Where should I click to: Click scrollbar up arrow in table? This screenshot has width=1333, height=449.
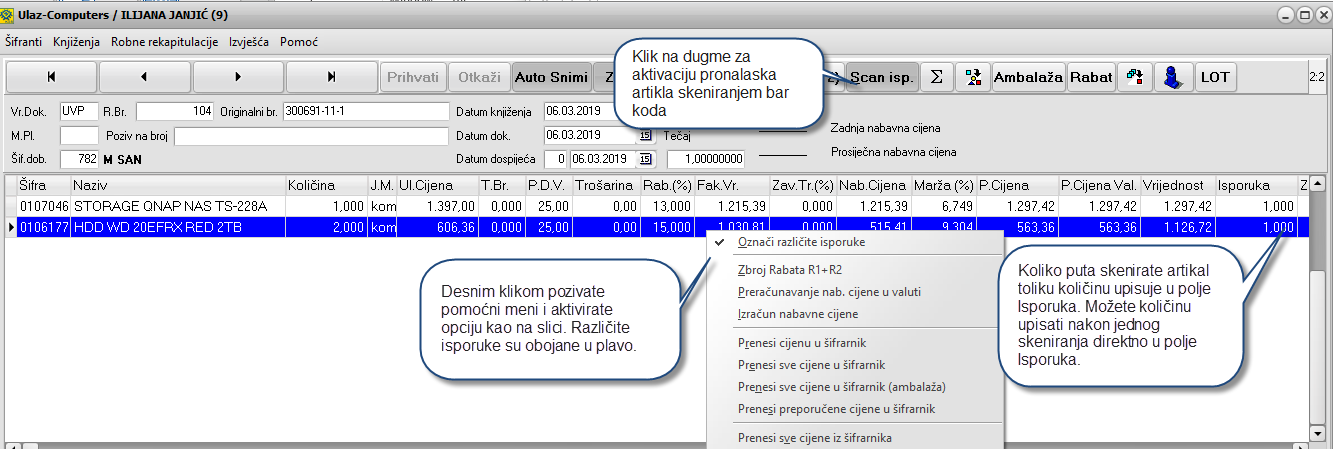(1317, 185)
